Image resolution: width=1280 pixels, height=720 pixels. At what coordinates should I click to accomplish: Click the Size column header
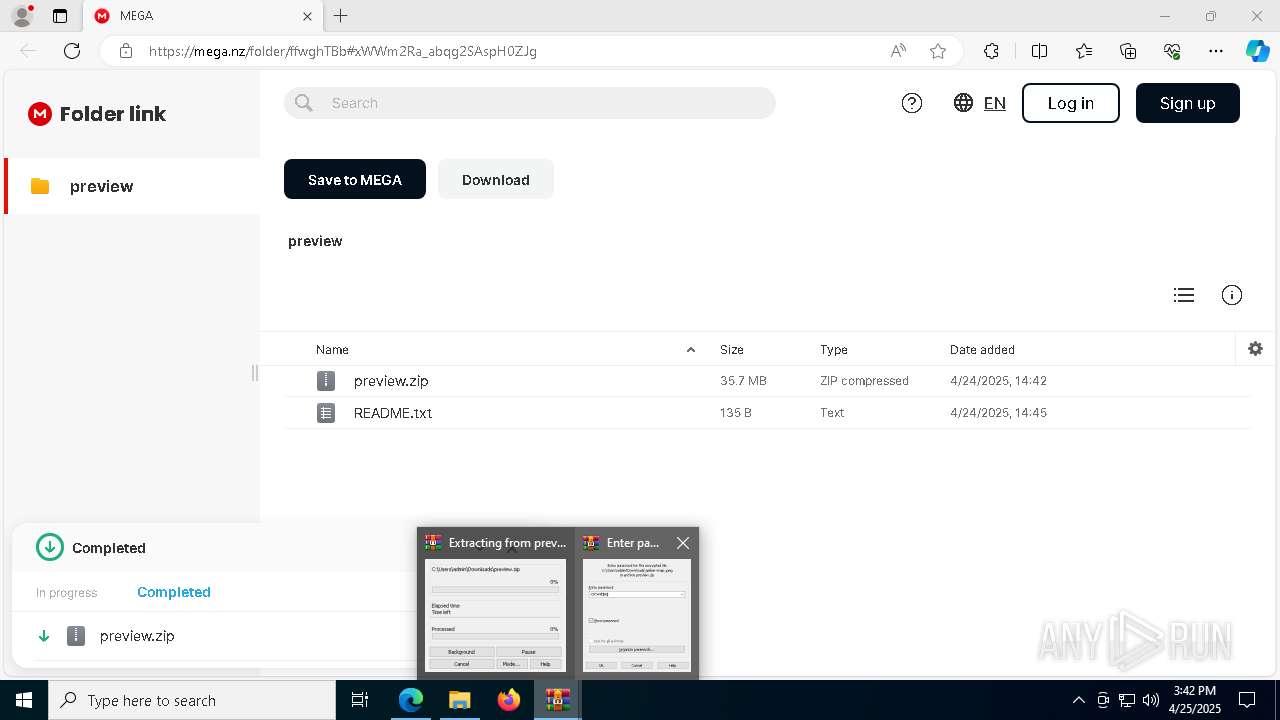[x=732, y=350]
